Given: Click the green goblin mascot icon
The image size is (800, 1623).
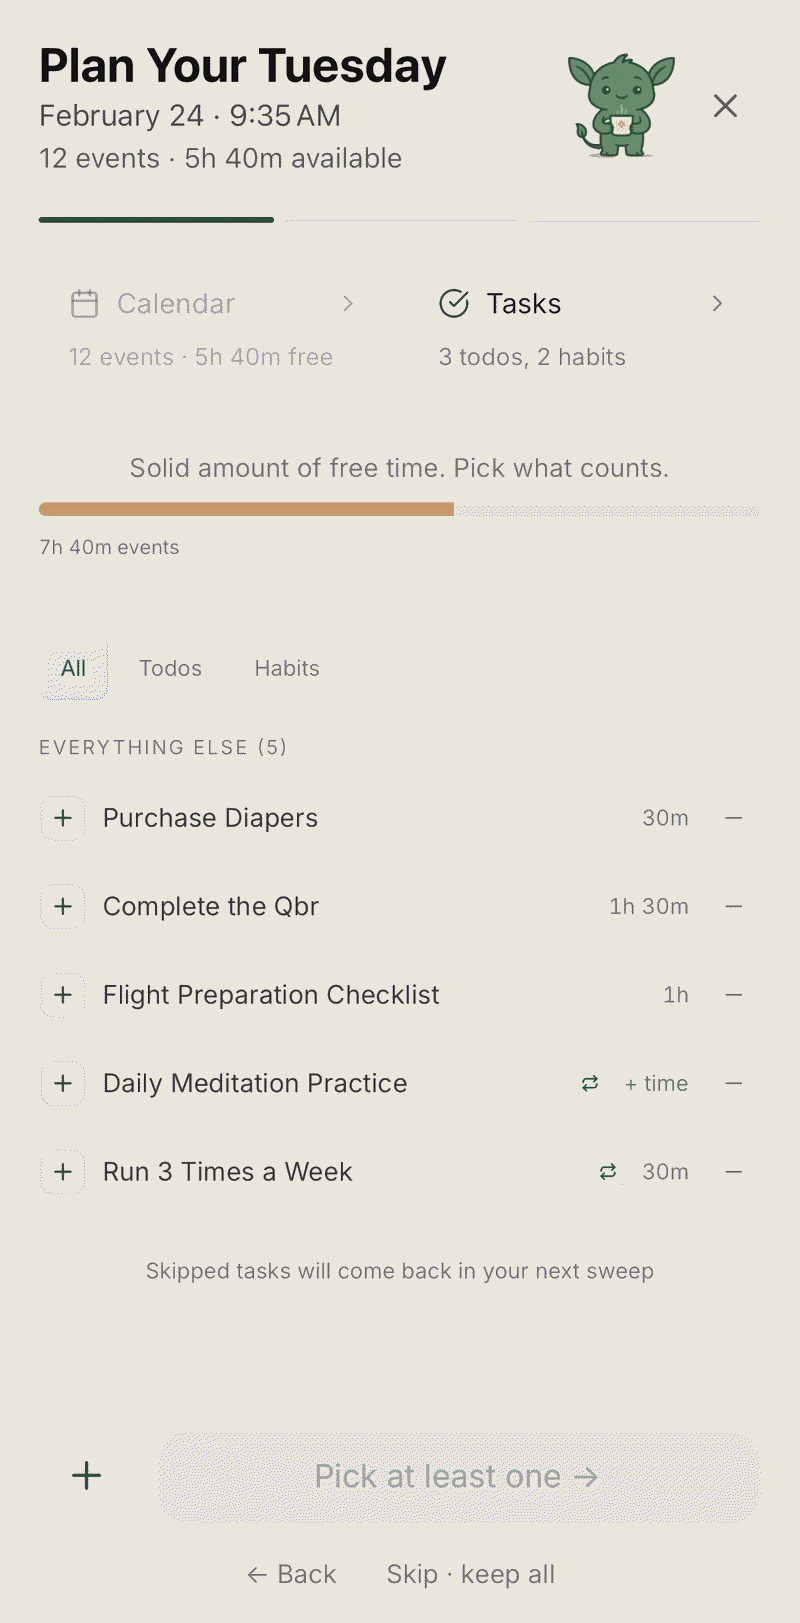Looking at the screenshot, I should click(621, 106).
